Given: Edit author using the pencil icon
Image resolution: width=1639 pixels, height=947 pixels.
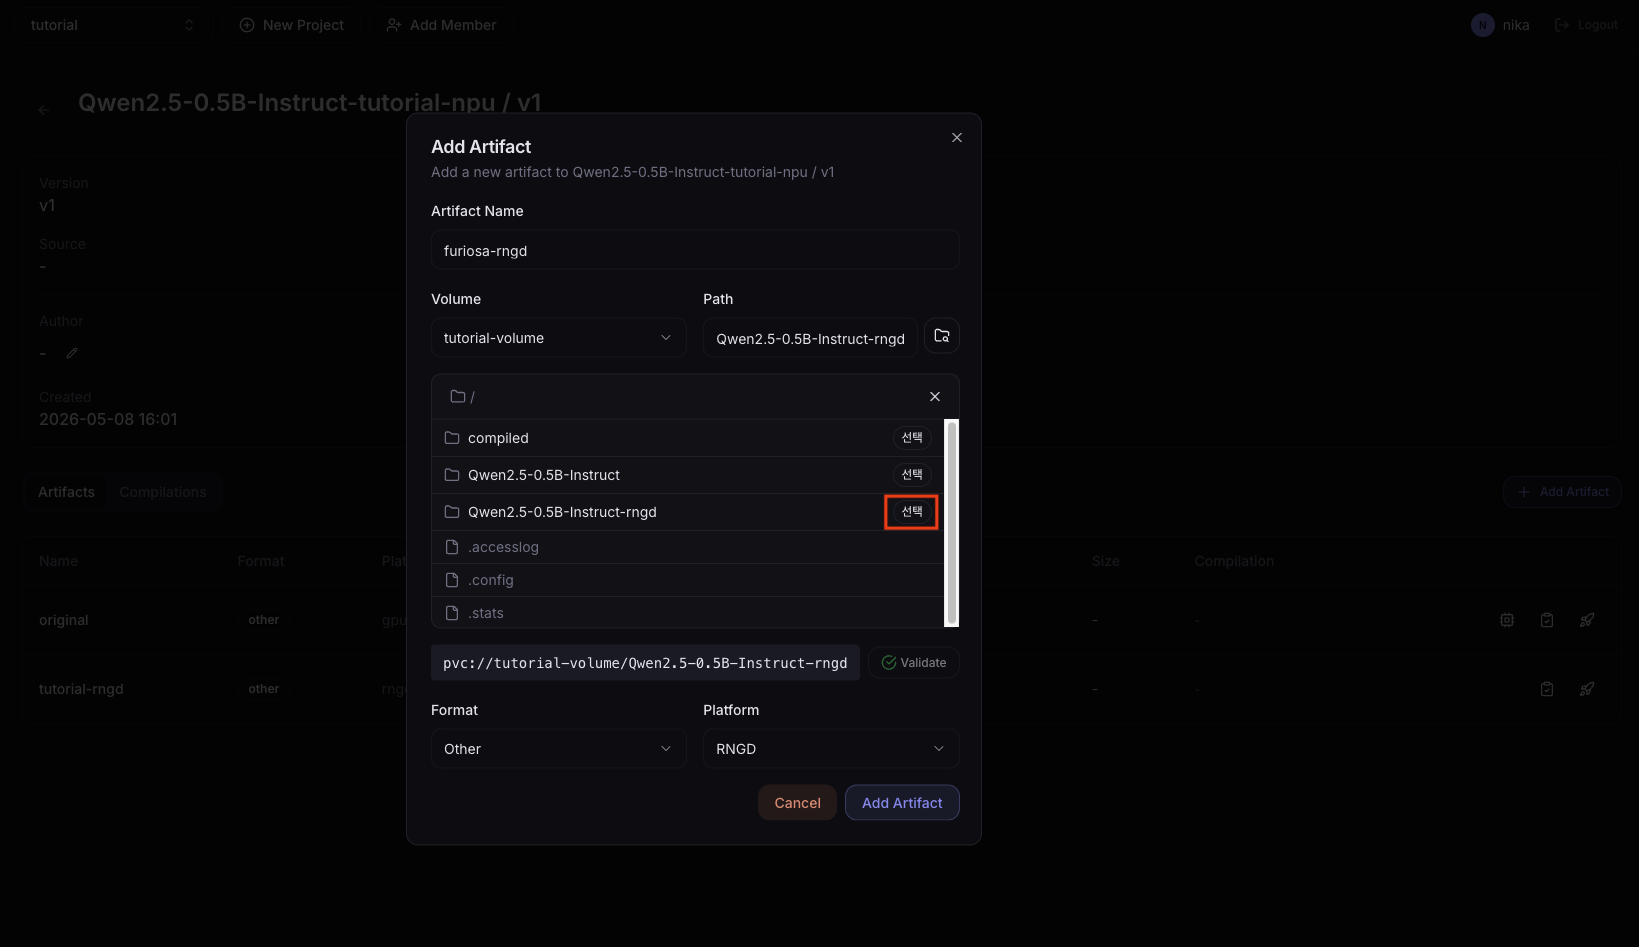Looking at the screenshot, I should pos(72,353).
